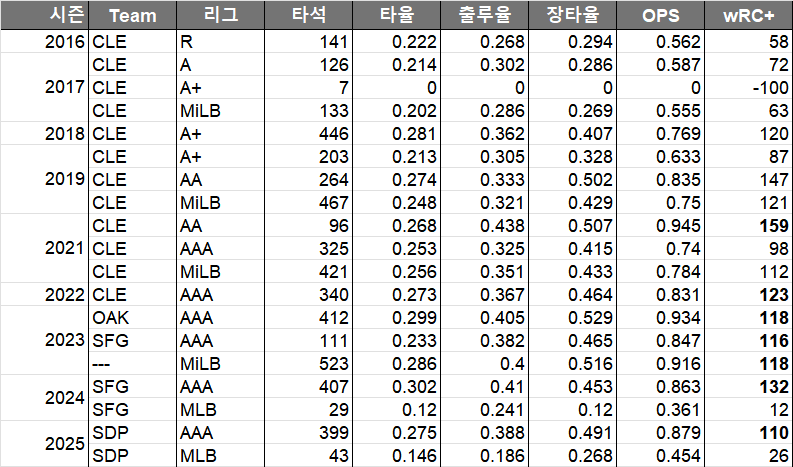The height and width of the screenshot is (467, 793).
Task: Click the OAK team cell
Action: (109, 318)
